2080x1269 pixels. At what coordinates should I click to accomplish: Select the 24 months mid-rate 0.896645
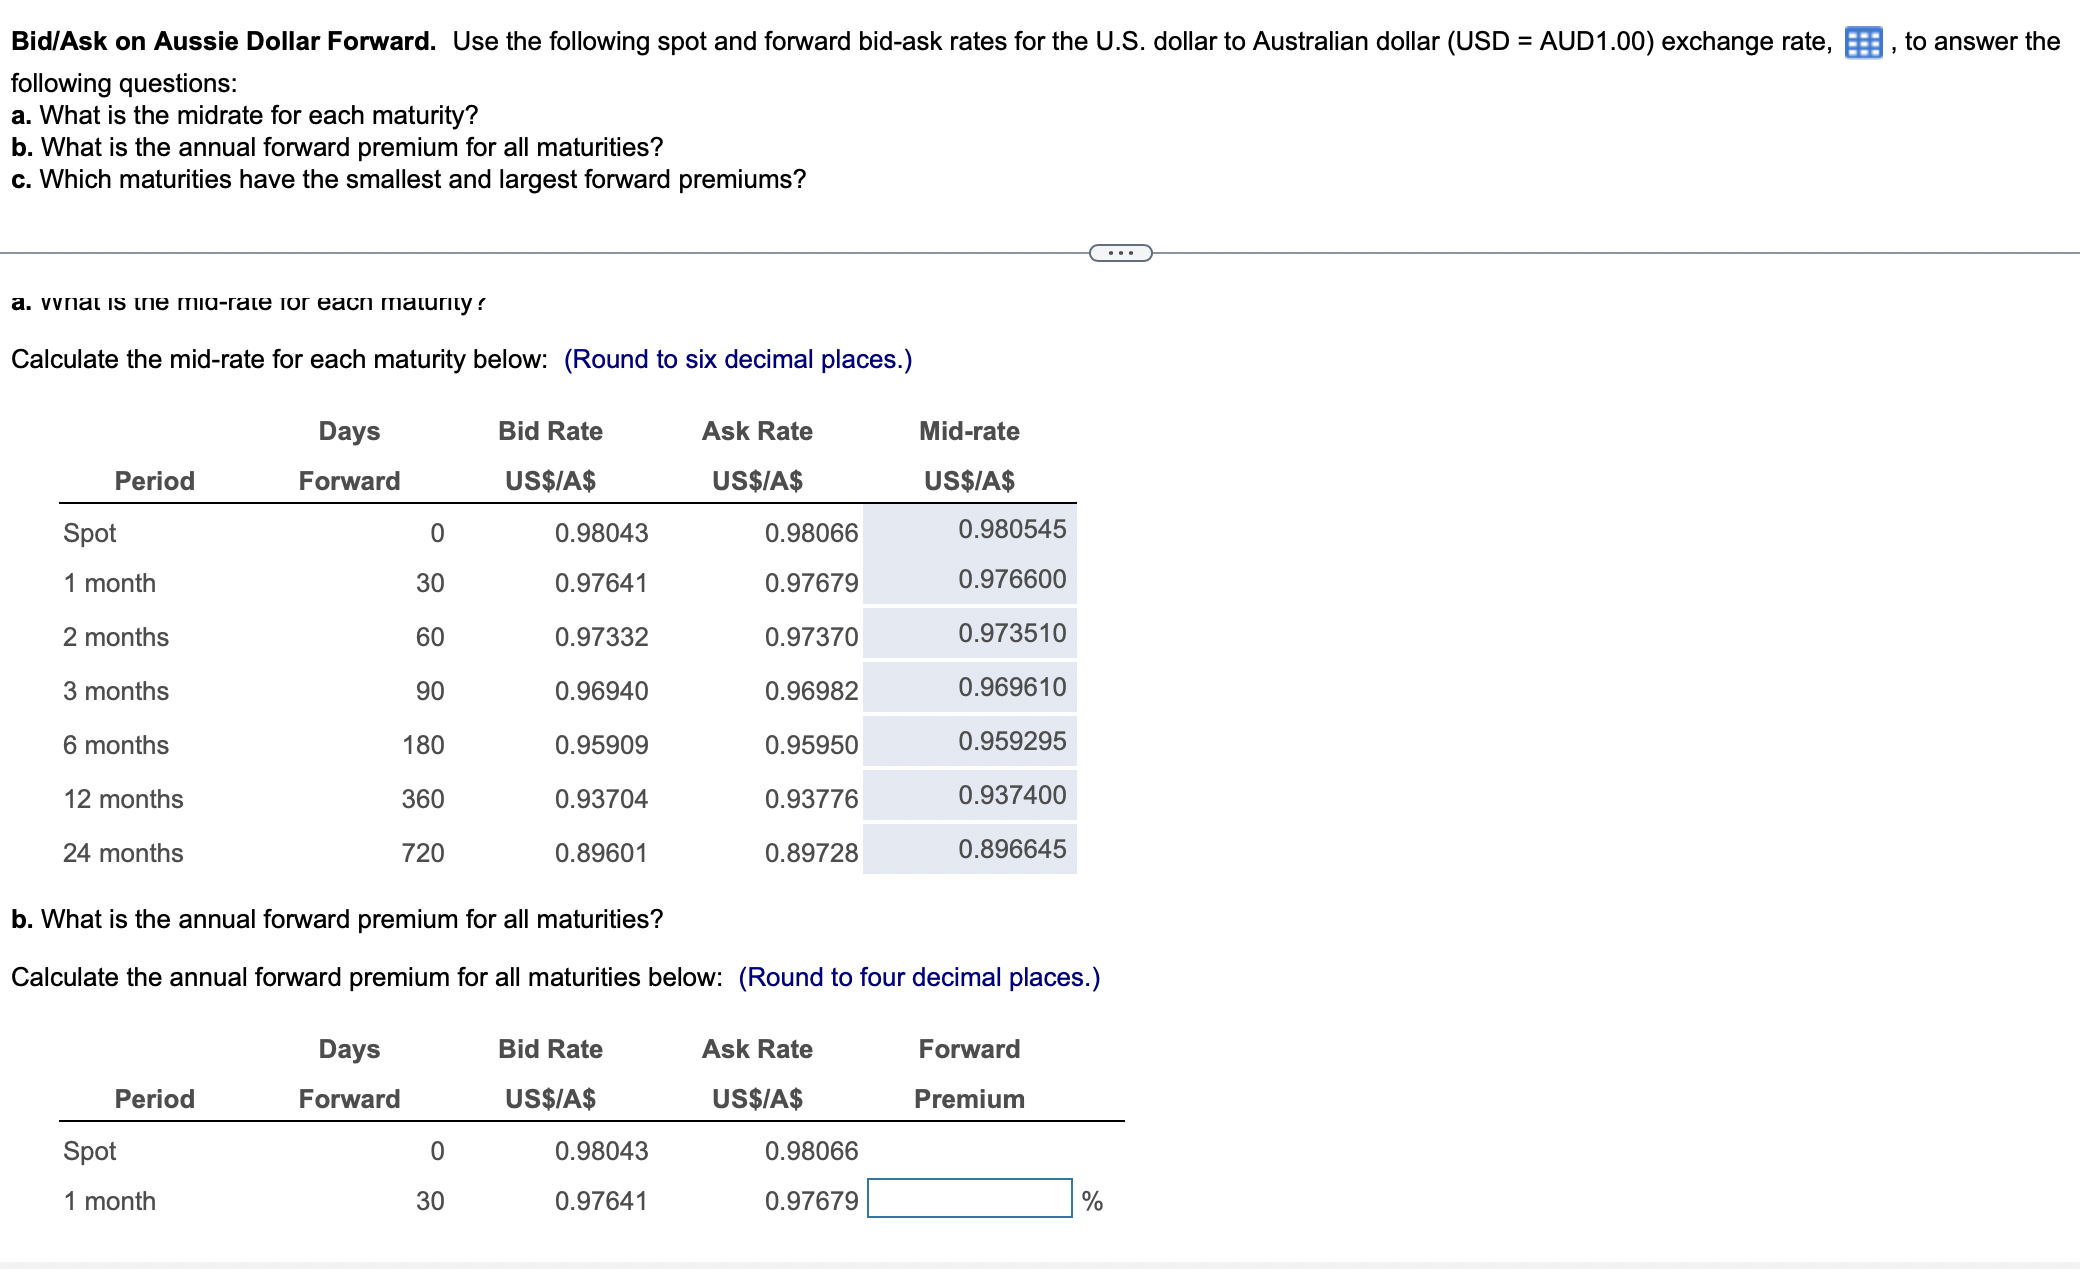tap(1011, 849)
